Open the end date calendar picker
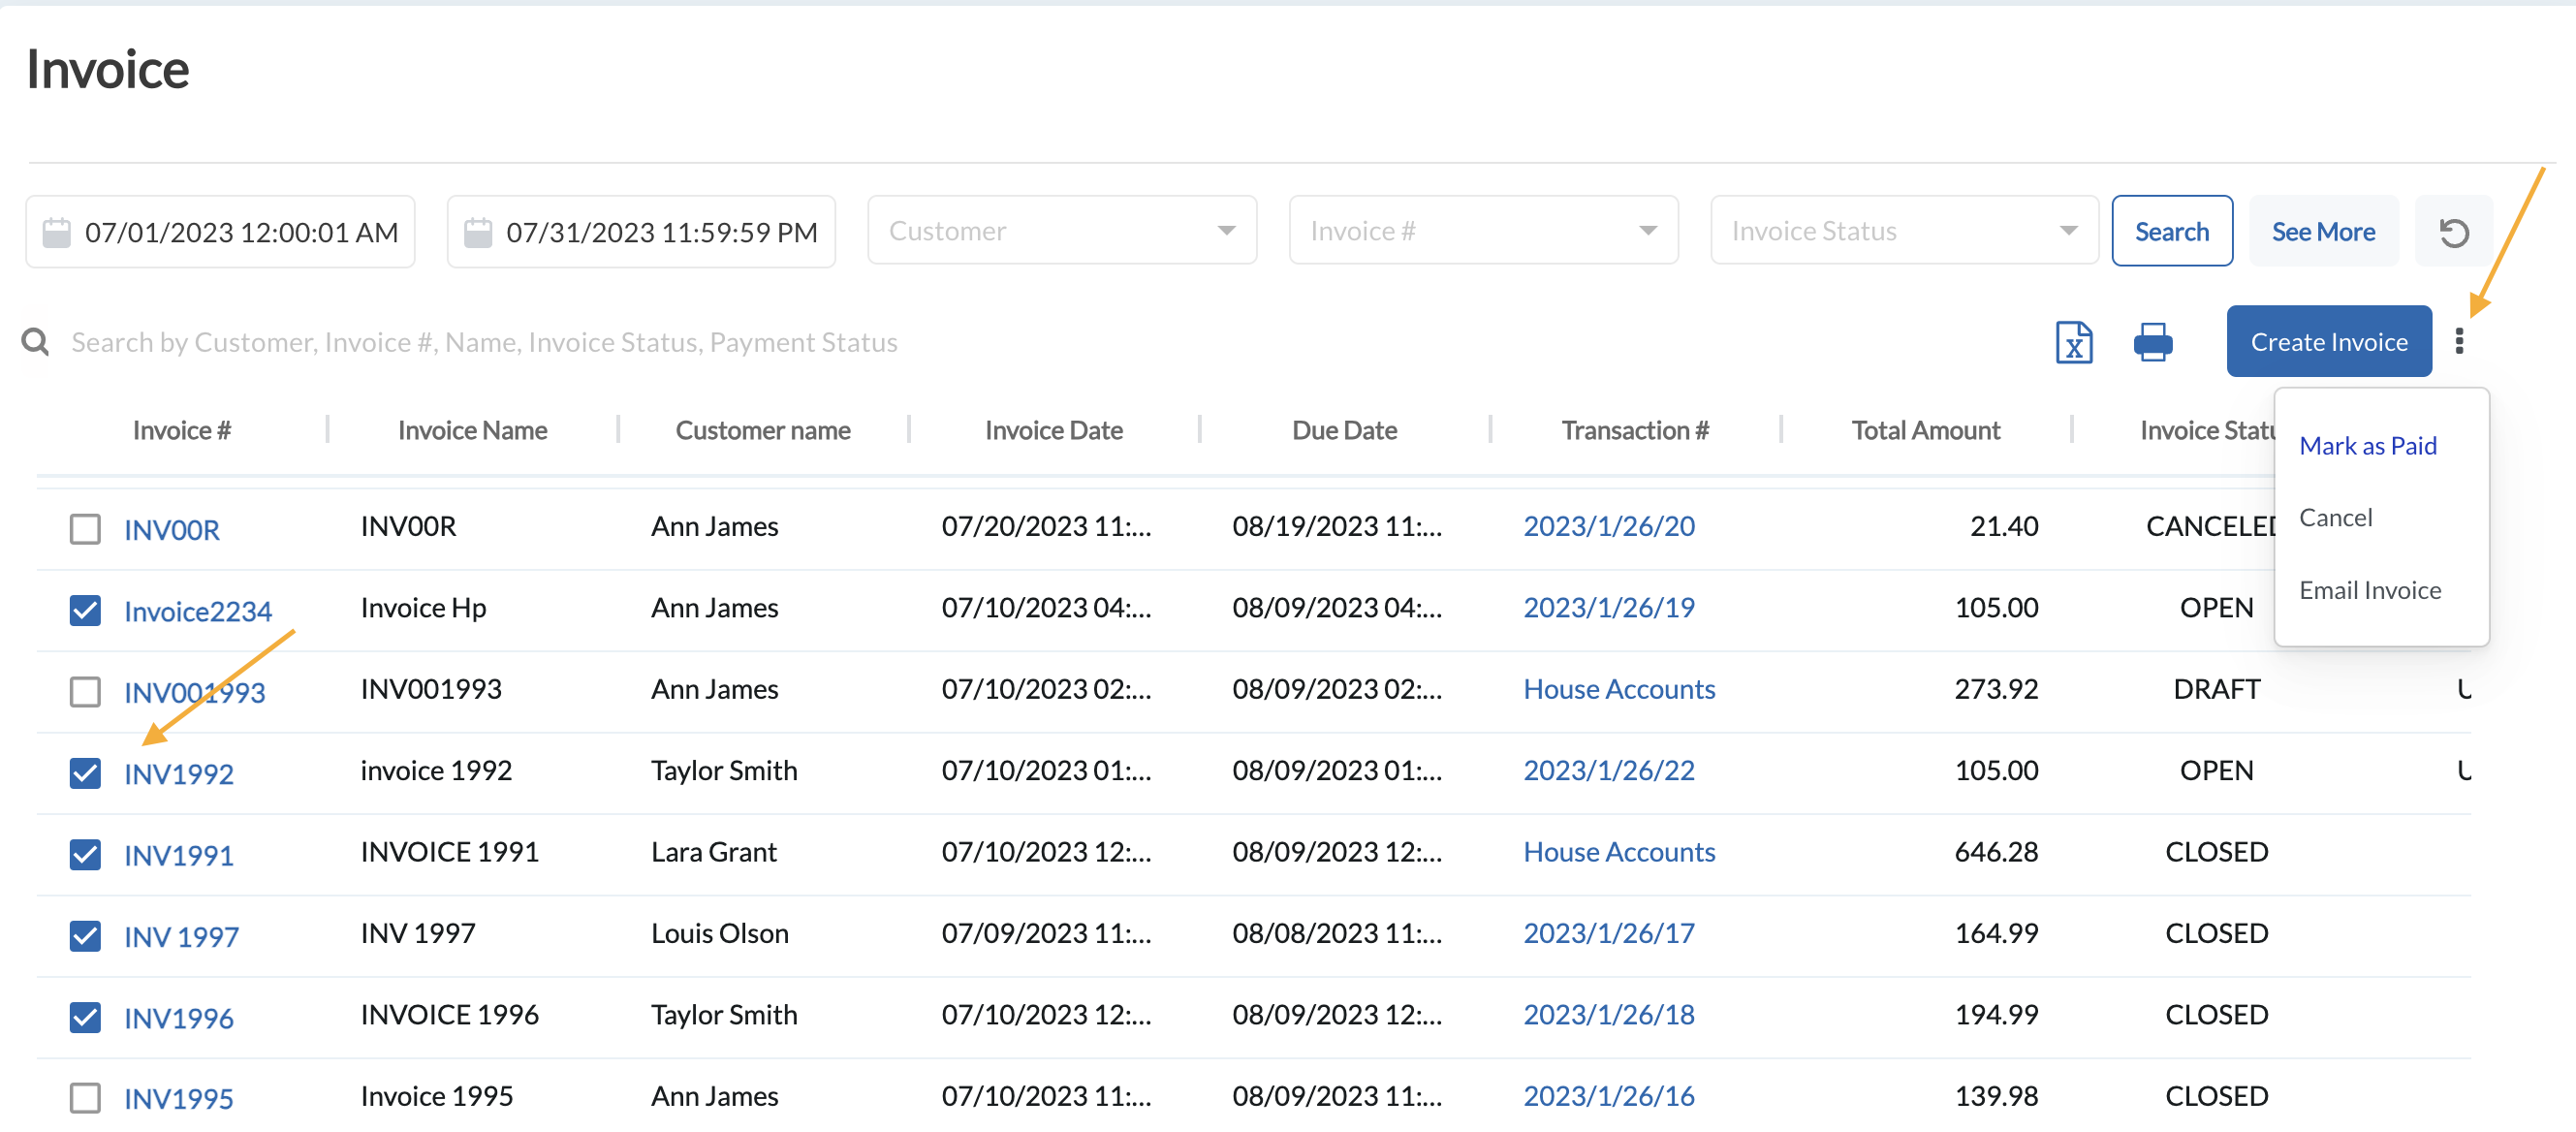This screenshot has width=2576, height=1132. pyautogui.click(x=479, y=231)
